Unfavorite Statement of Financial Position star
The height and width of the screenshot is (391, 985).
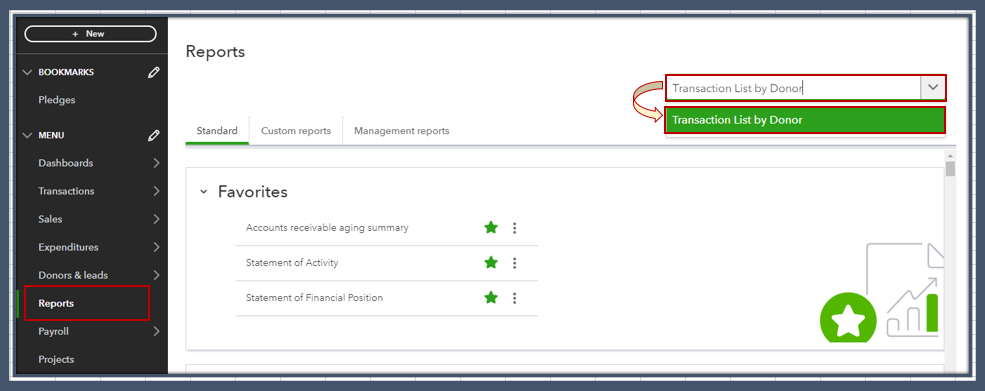pyautogui.click(x=491, y=297)
